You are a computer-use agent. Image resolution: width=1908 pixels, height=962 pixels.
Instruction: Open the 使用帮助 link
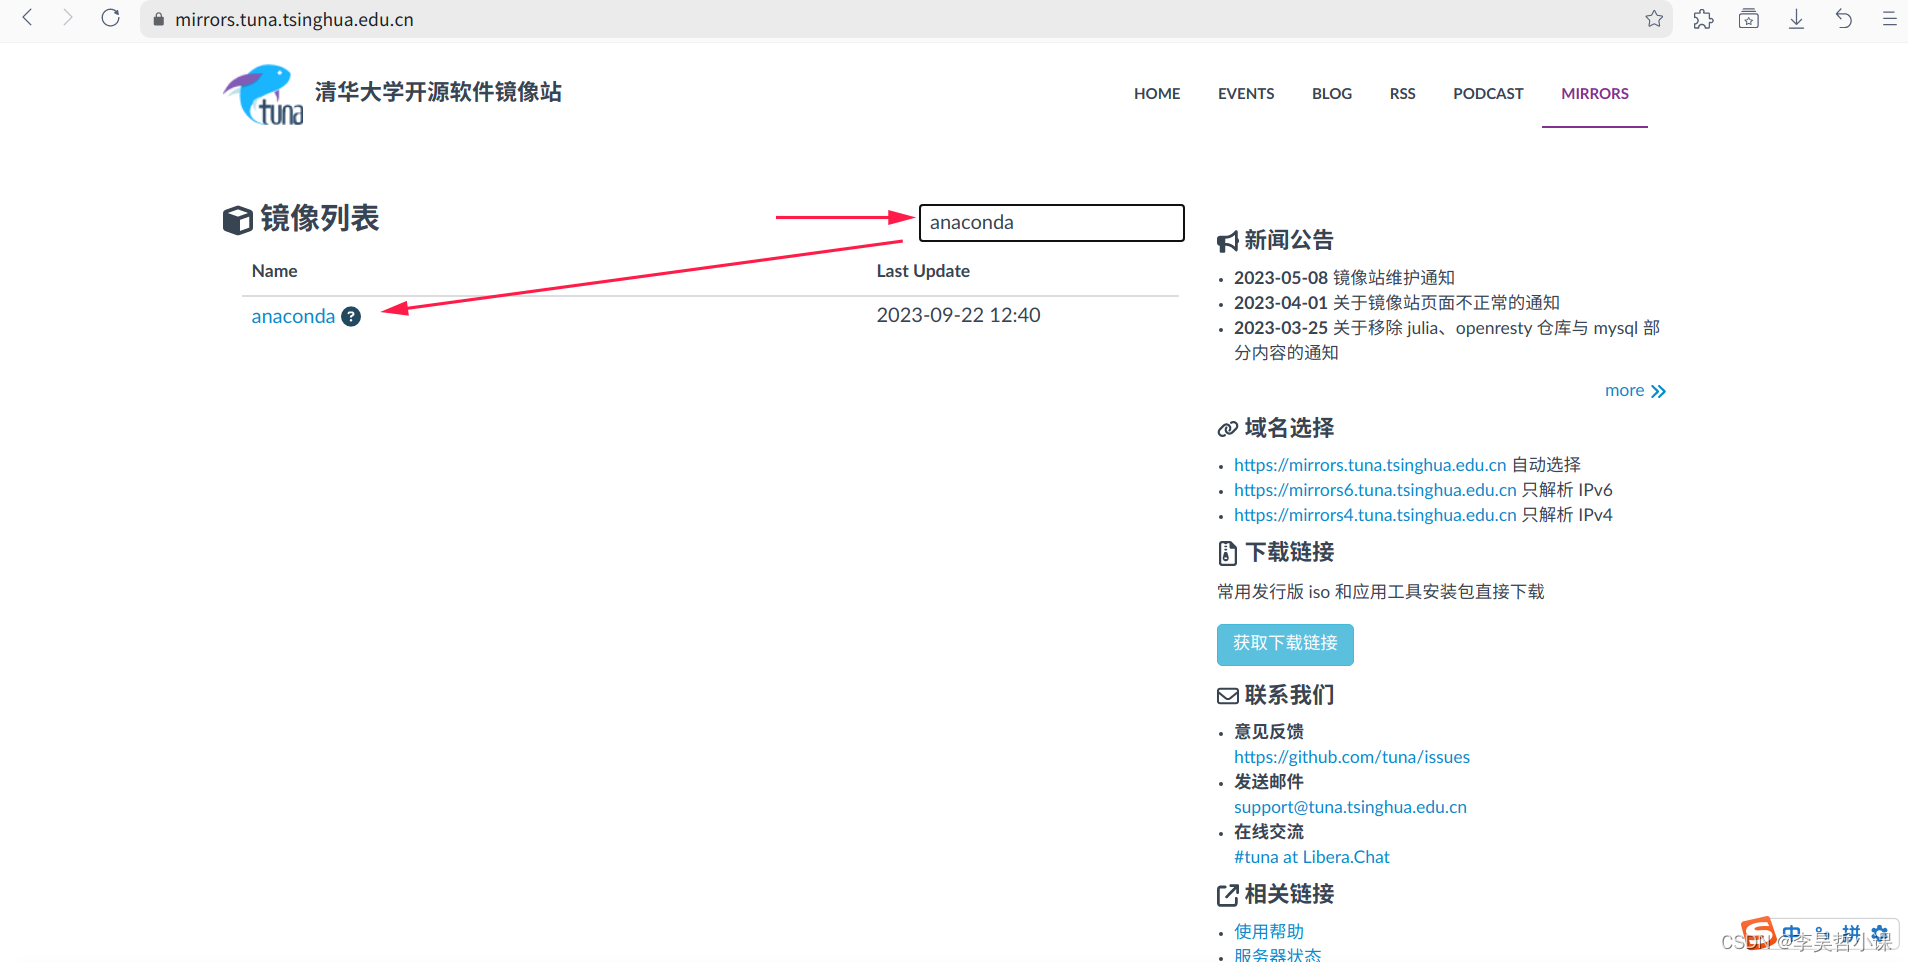click(x=1269, y=931)
